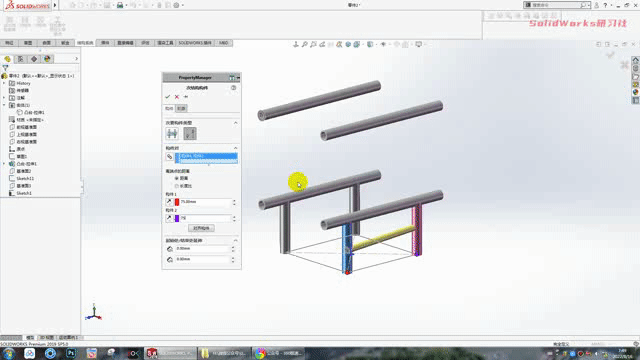The image size is (640, 360).
Task: Confirm the PropertyManager with the green checkmark
Action: click(167, 97)
